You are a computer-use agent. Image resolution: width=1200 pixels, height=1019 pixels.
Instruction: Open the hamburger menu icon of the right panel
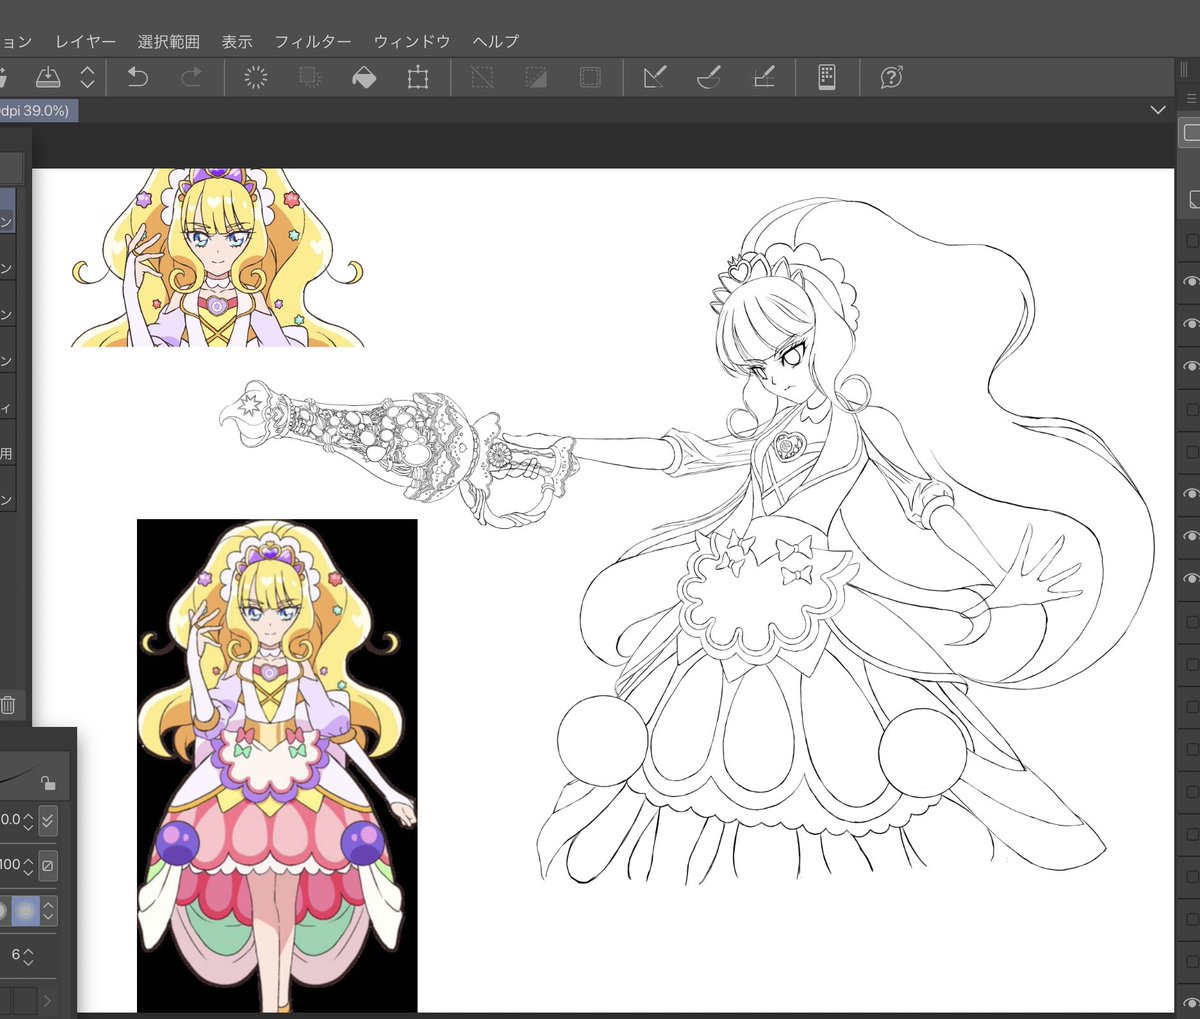point(1190,98)
